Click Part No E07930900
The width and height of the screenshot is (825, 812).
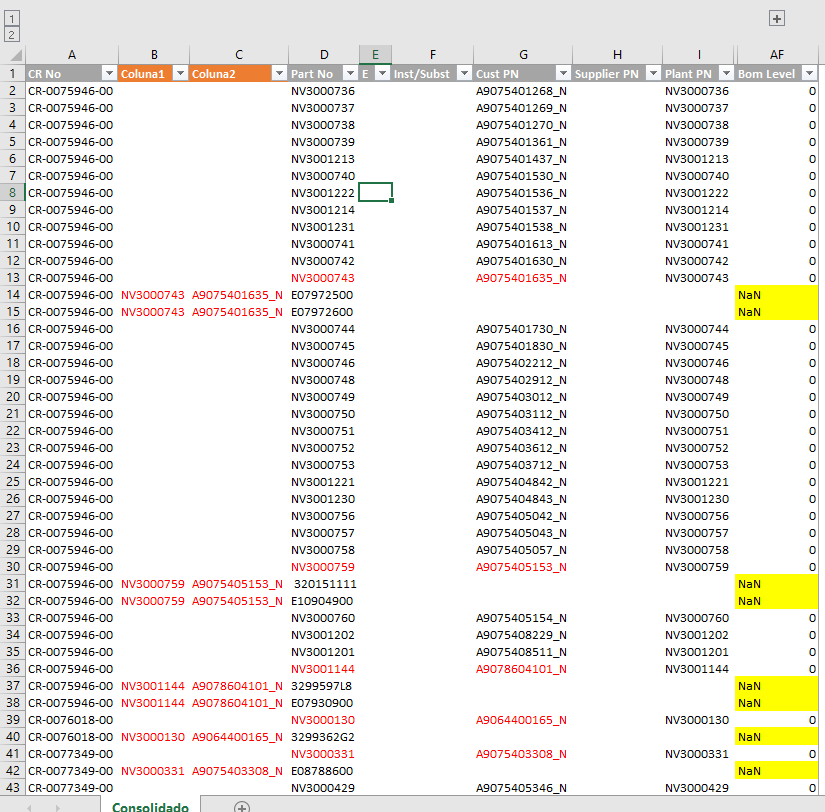pyautogui.click(x=322, y=703)
